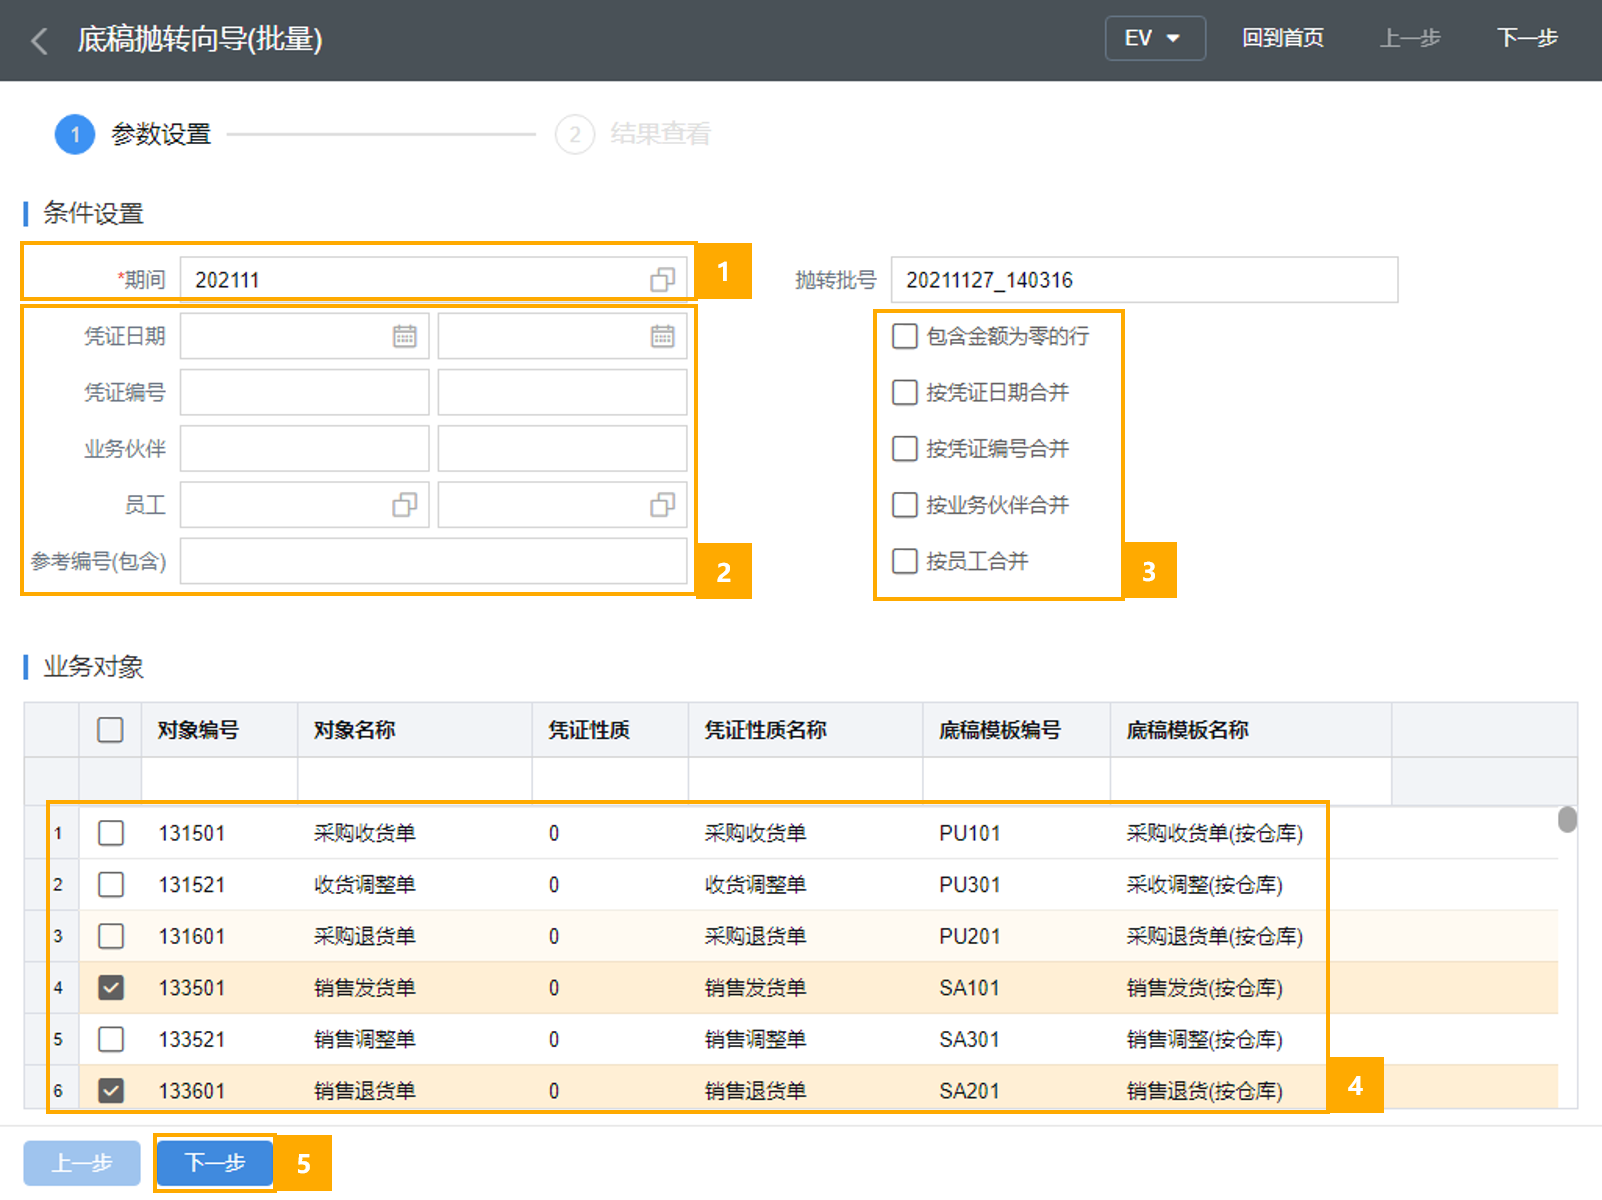Click 对象编号 column header
The width and height of the screenshot is (1602, 1200).
220,730
